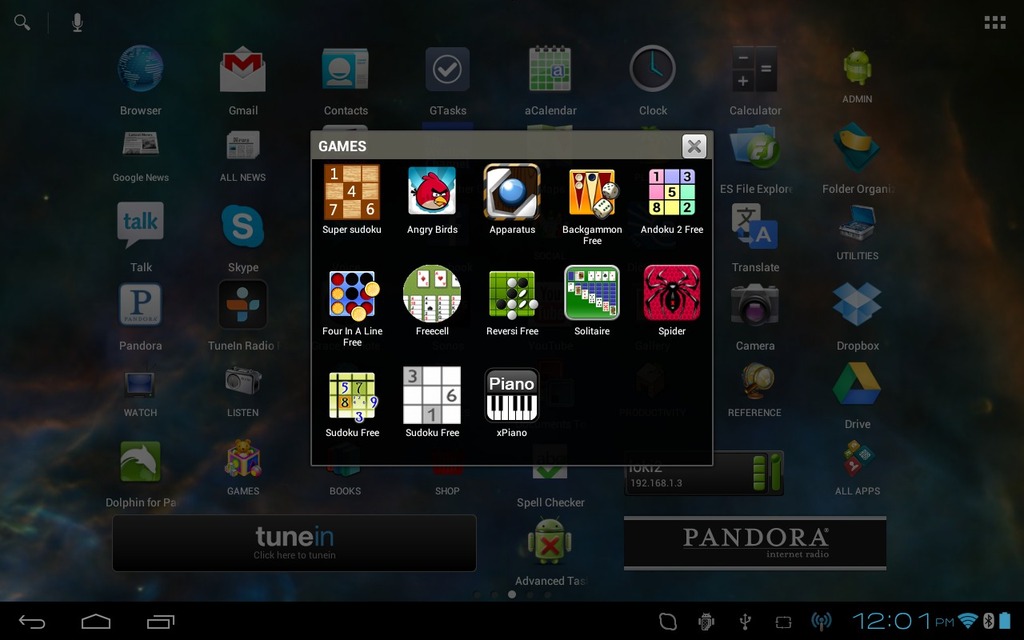Open the Browser app
This screenshot has height=640, width=1024.
click(140, 69)
